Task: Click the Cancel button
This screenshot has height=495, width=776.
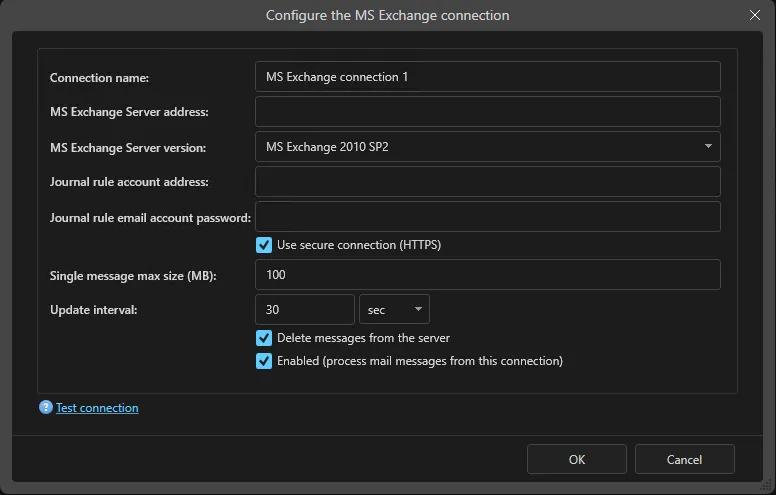Action: 684,459
